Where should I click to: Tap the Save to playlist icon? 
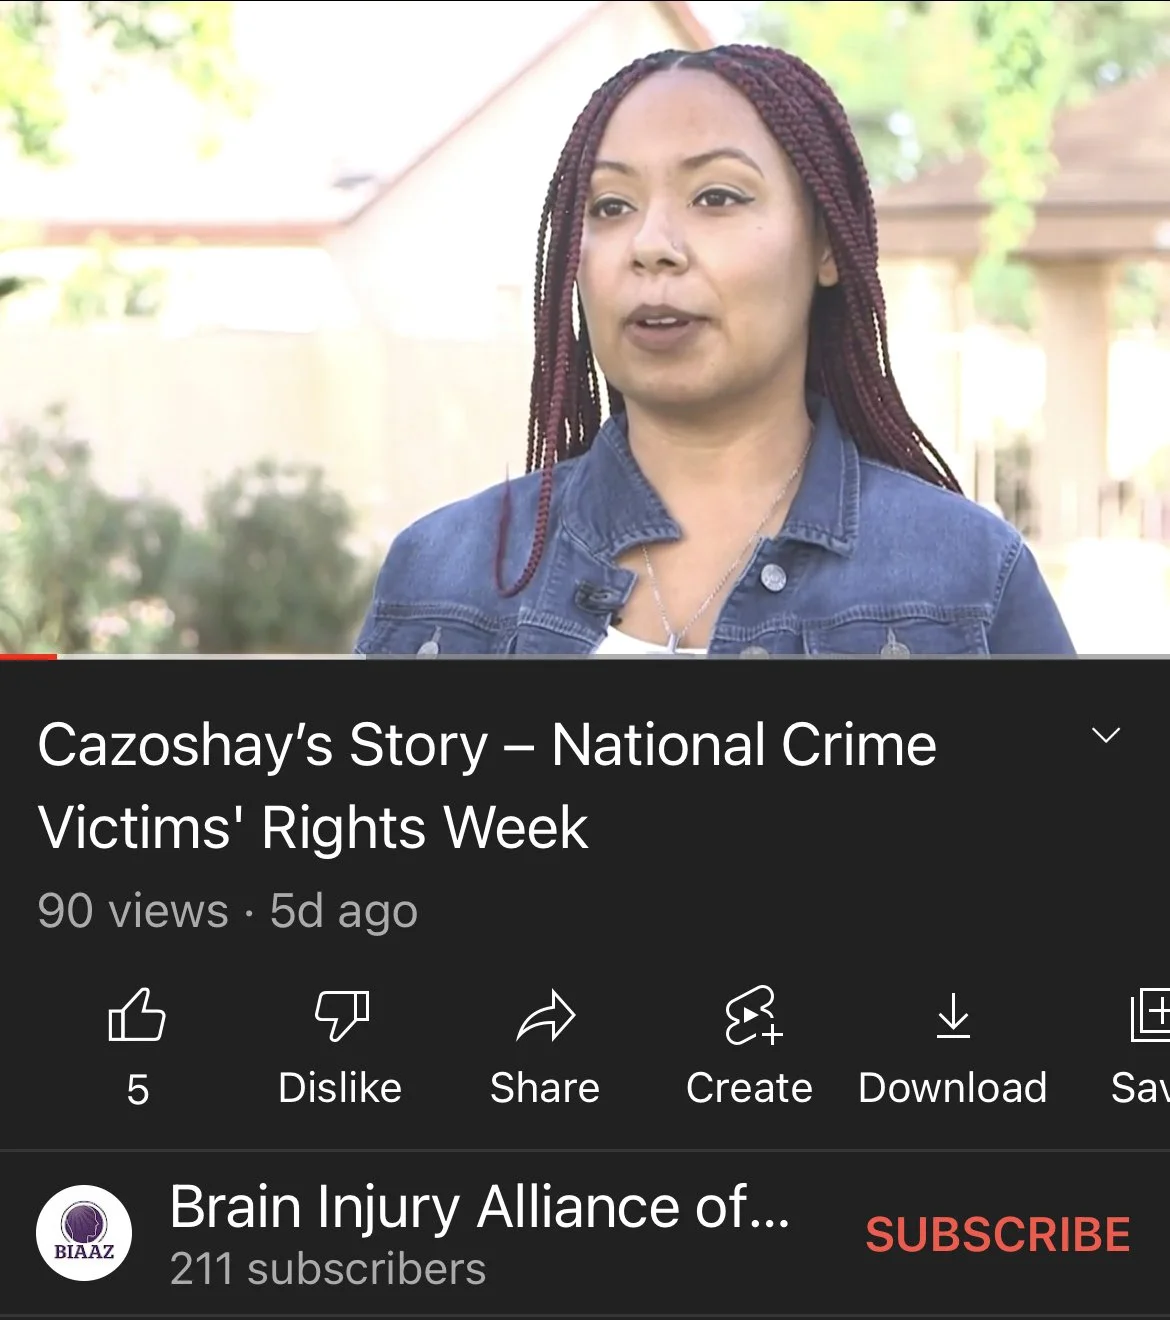point(1150,1015)
